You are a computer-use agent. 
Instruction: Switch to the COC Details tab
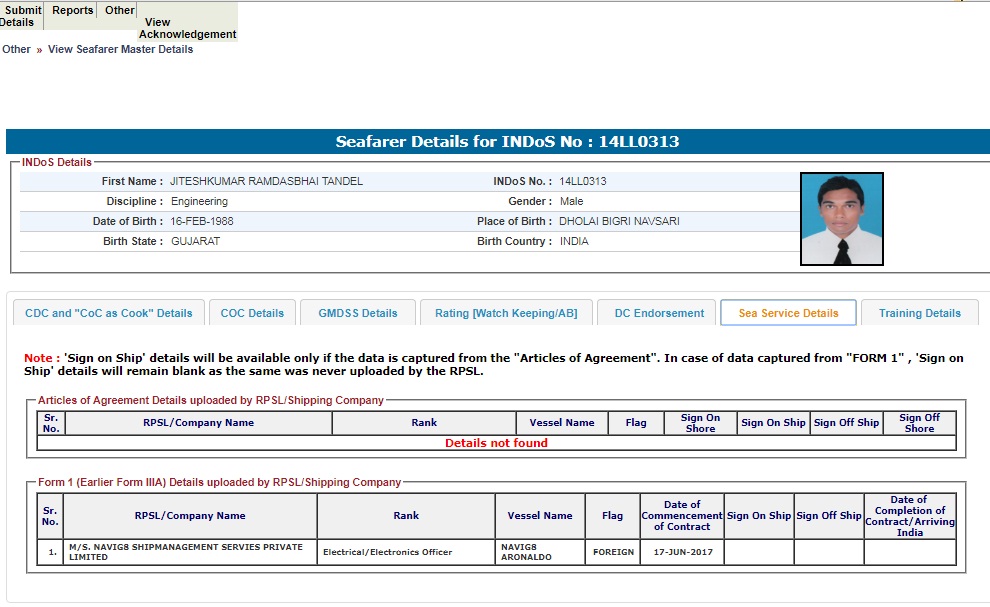252,313
